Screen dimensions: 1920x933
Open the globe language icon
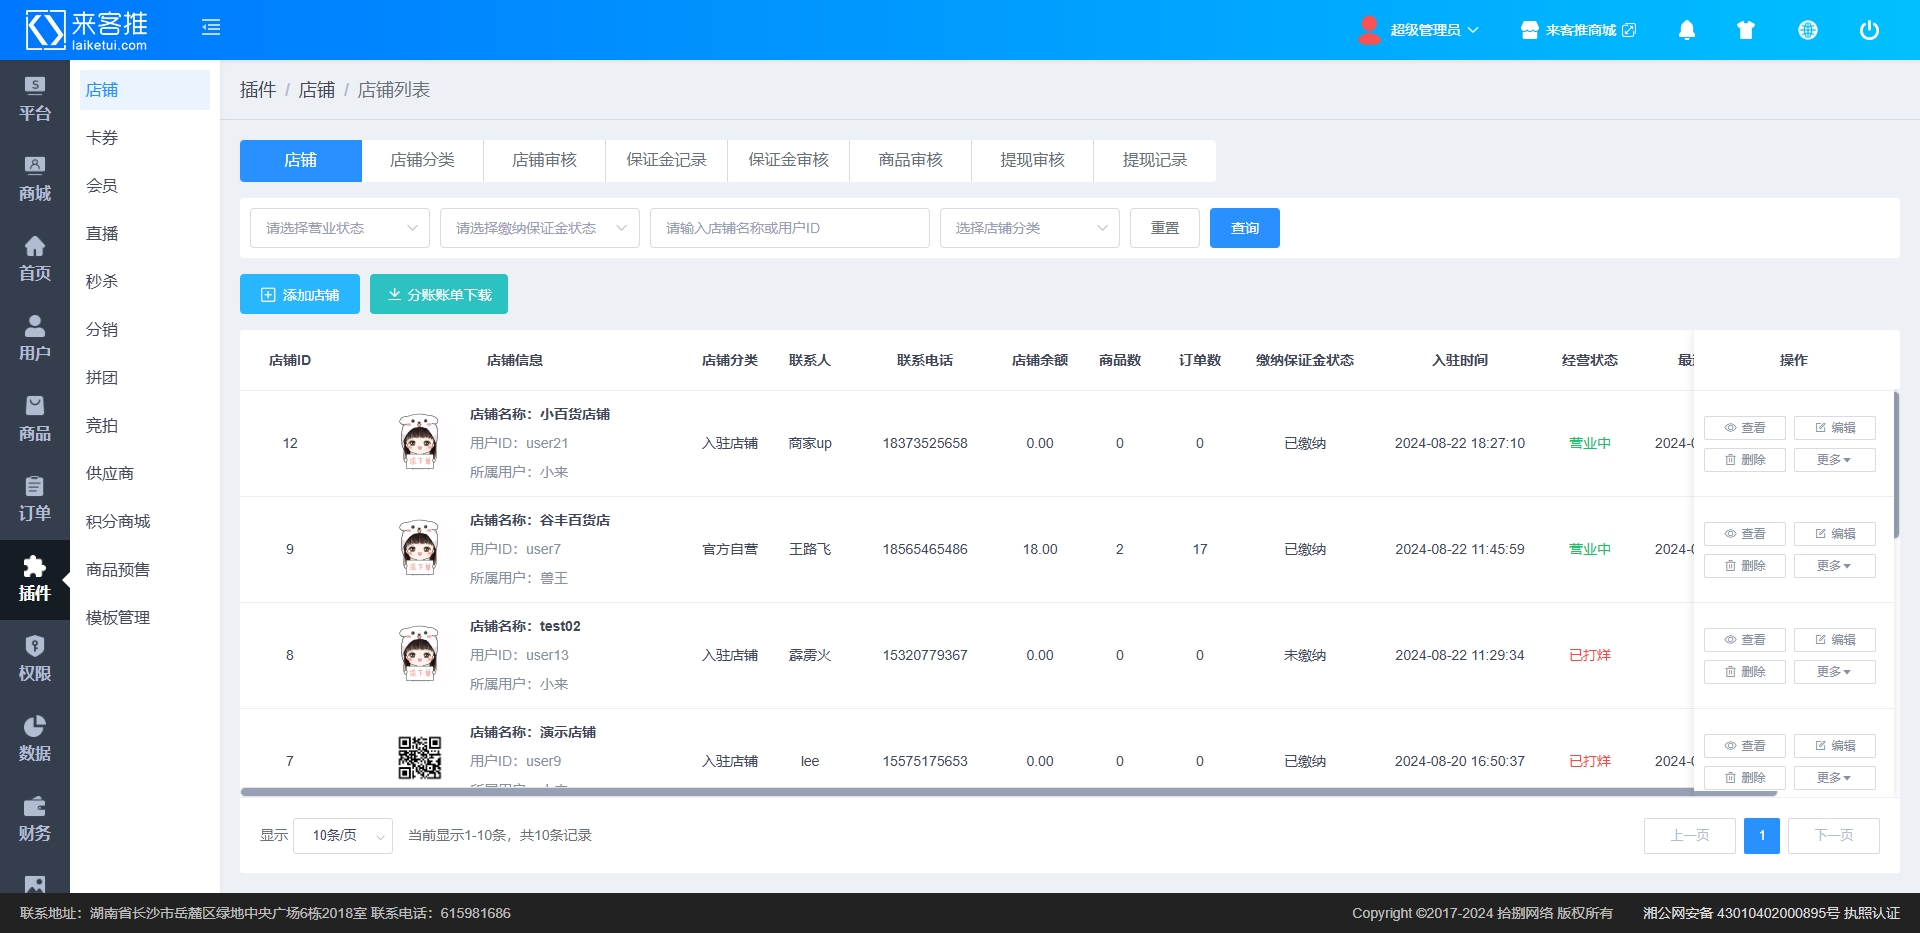coord(1807,30)
